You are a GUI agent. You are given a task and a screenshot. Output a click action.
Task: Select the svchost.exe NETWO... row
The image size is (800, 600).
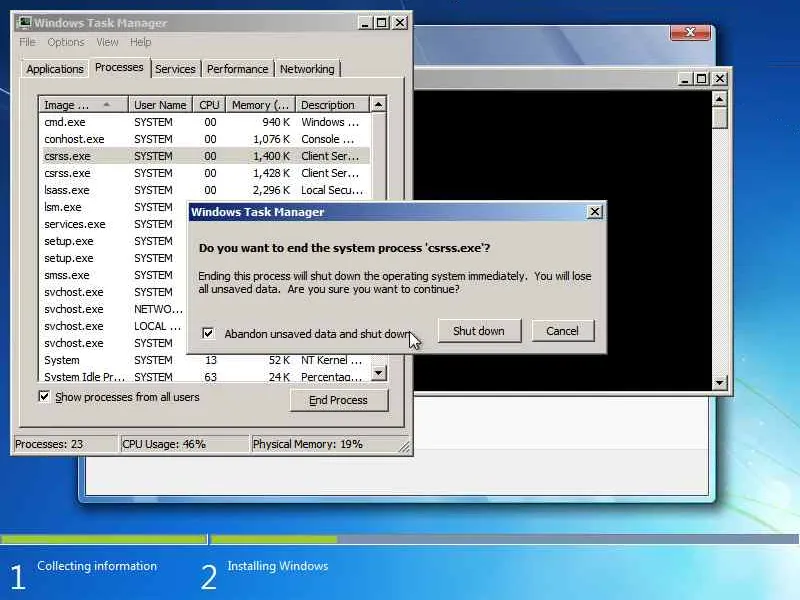[113, 309]
